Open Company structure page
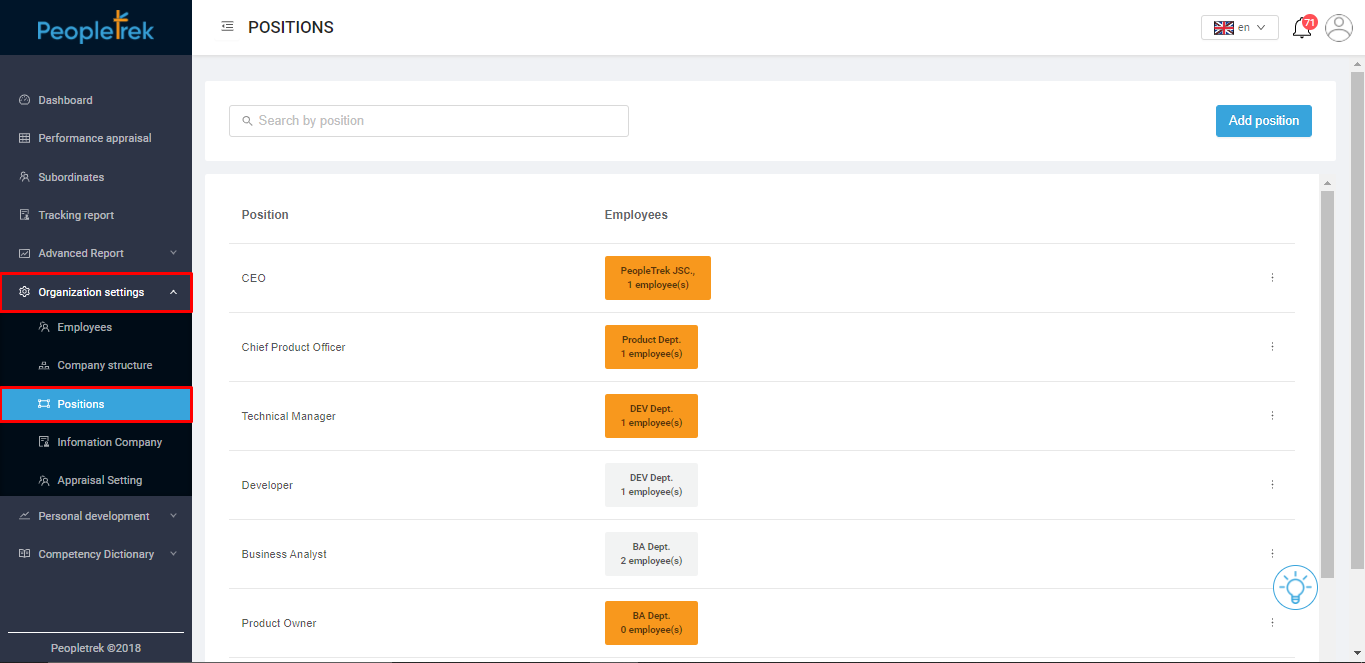The height and width of the screenshot is (663, 1365). (104, 366)
